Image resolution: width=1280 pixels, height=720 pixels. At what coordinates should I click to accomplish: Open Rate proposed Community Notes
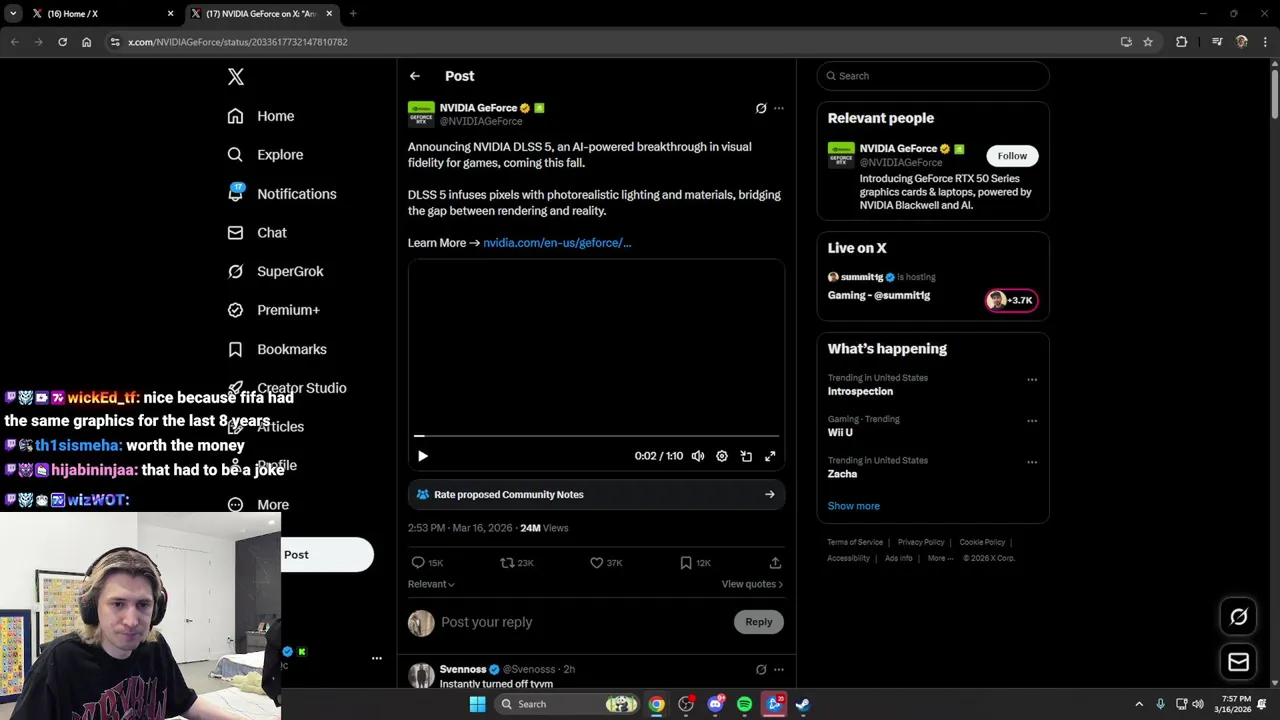click(x=596, y=495)
